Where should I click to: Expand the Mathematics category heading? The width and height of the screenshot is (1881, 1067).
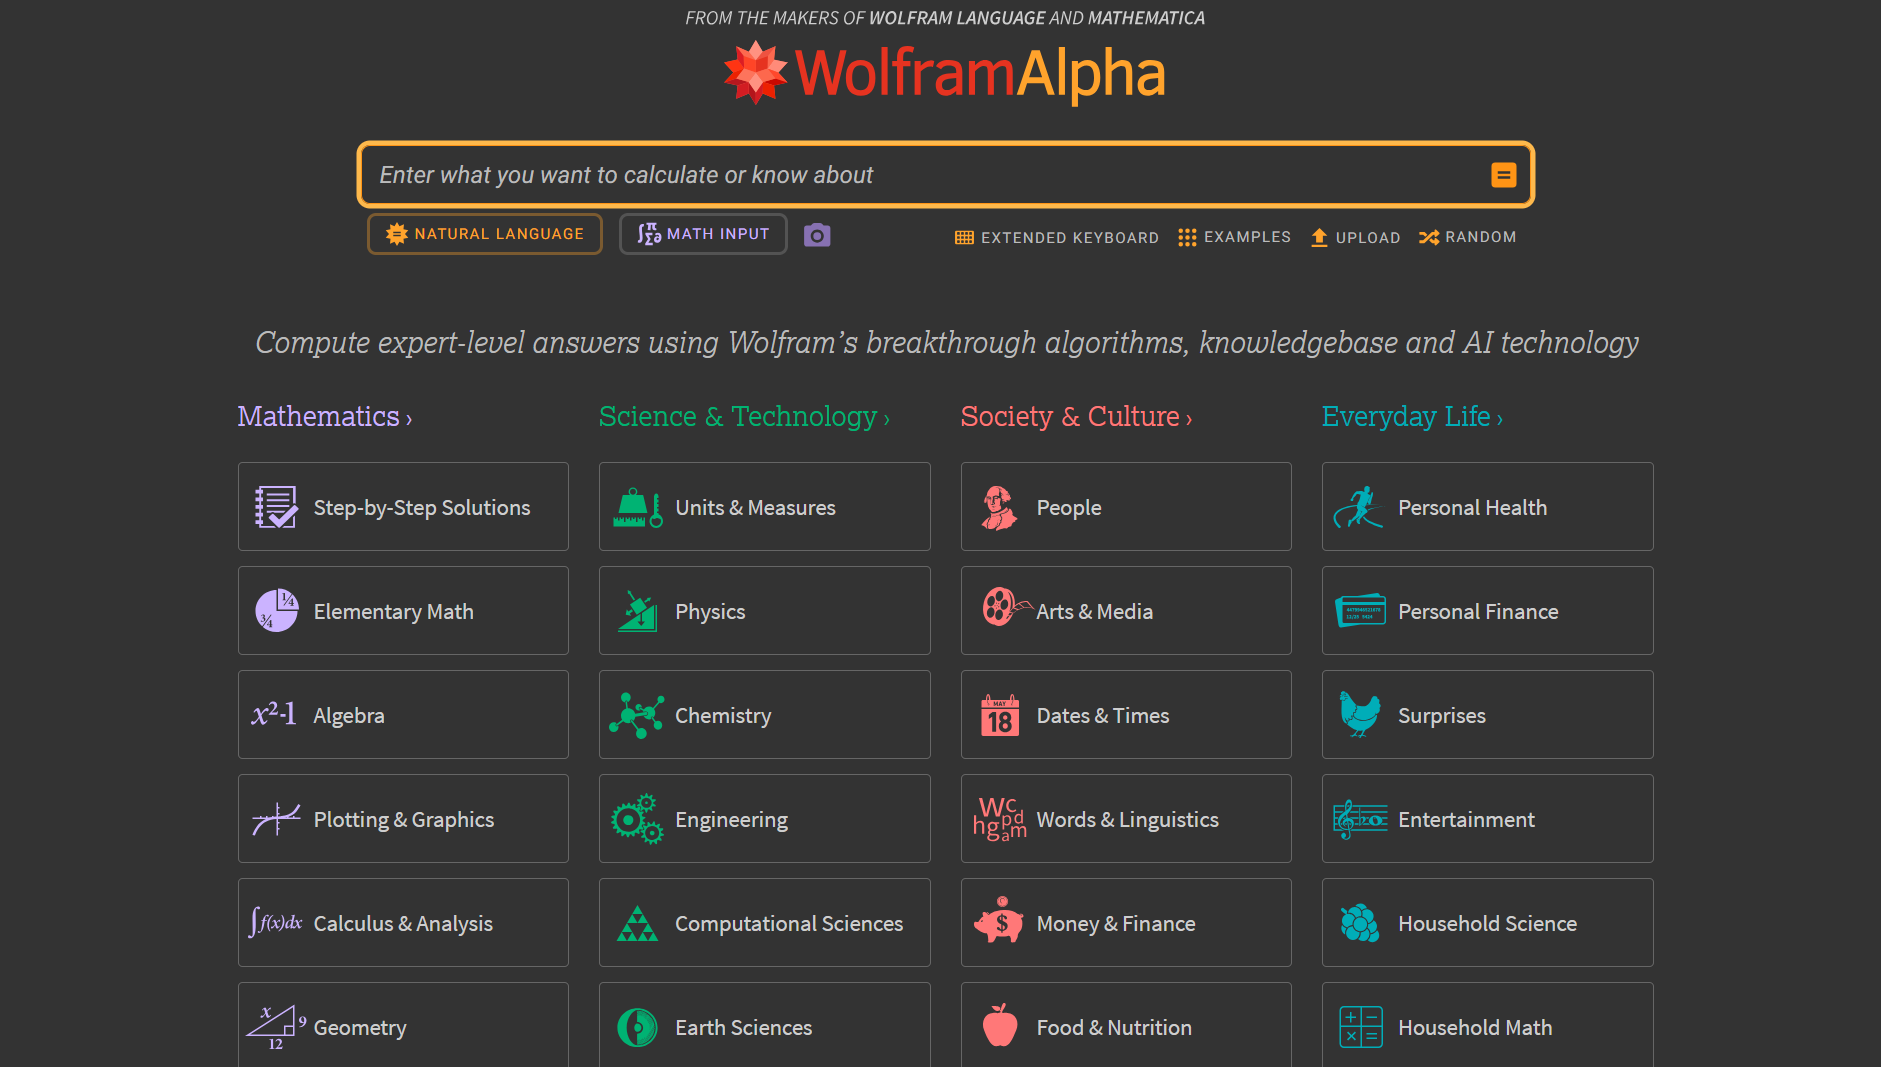pyautogui.click(x=325, y=416)
